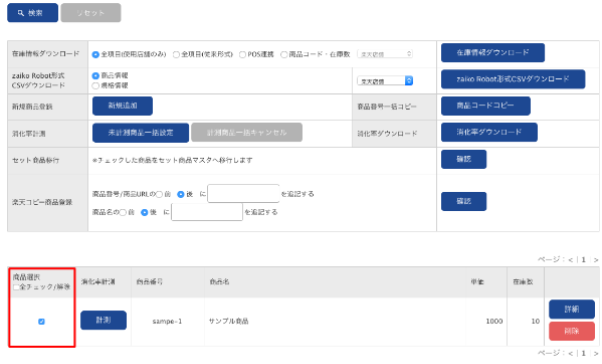Click the red 削除 button for サンプル商品
Viewport: 602px width, 364px height.
(572, 331)
